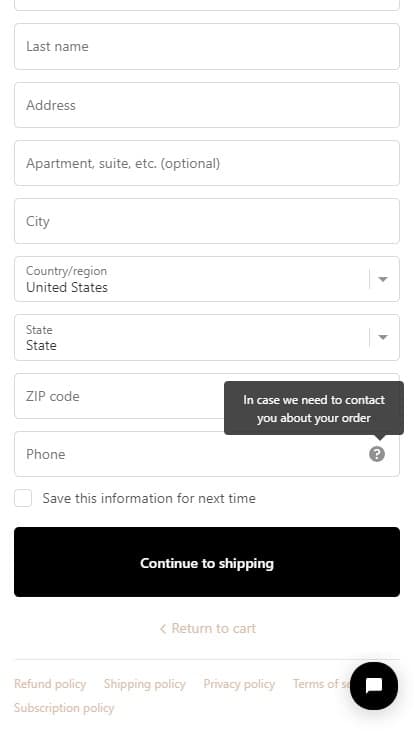Click Continue to shipping
Image resolution: width=414 pixels, height=736 pixels.
(x=207, y=562)
